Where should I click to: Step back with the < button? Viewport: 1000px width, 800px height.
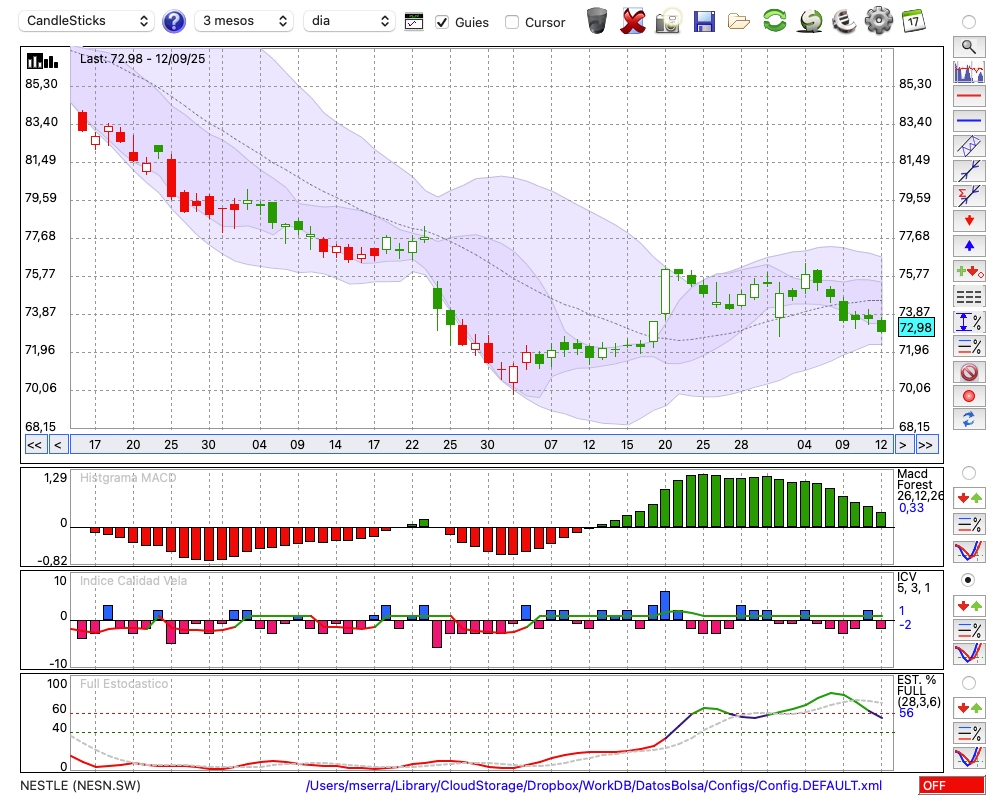57,445
